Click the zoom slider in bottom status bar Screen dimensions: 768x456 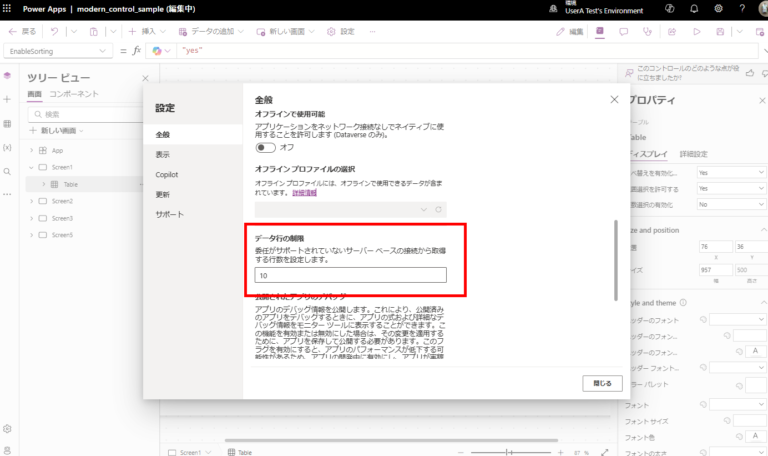510,452
